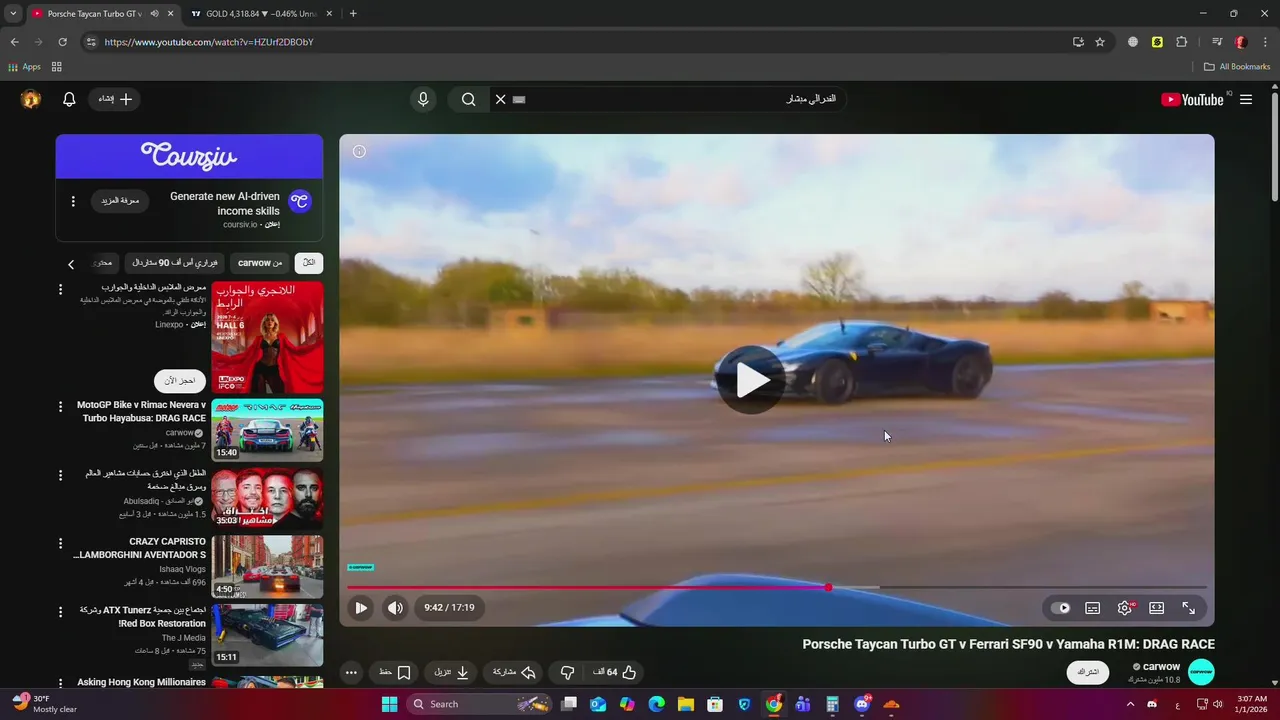
Task: Turn on subtitles/closed captions
Action: coord(1093,608)
